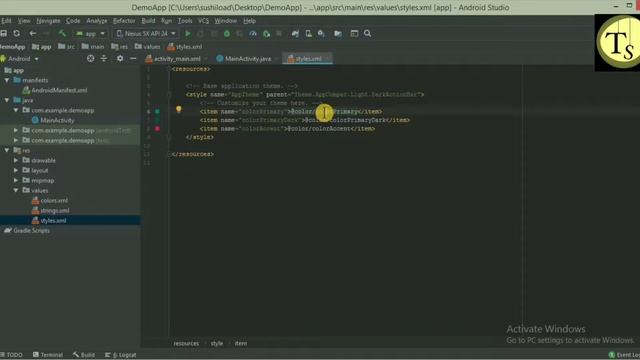Open the Event Log
This screenshot has height=360, width=640.
pyautogui.click(x=624, y=355)
